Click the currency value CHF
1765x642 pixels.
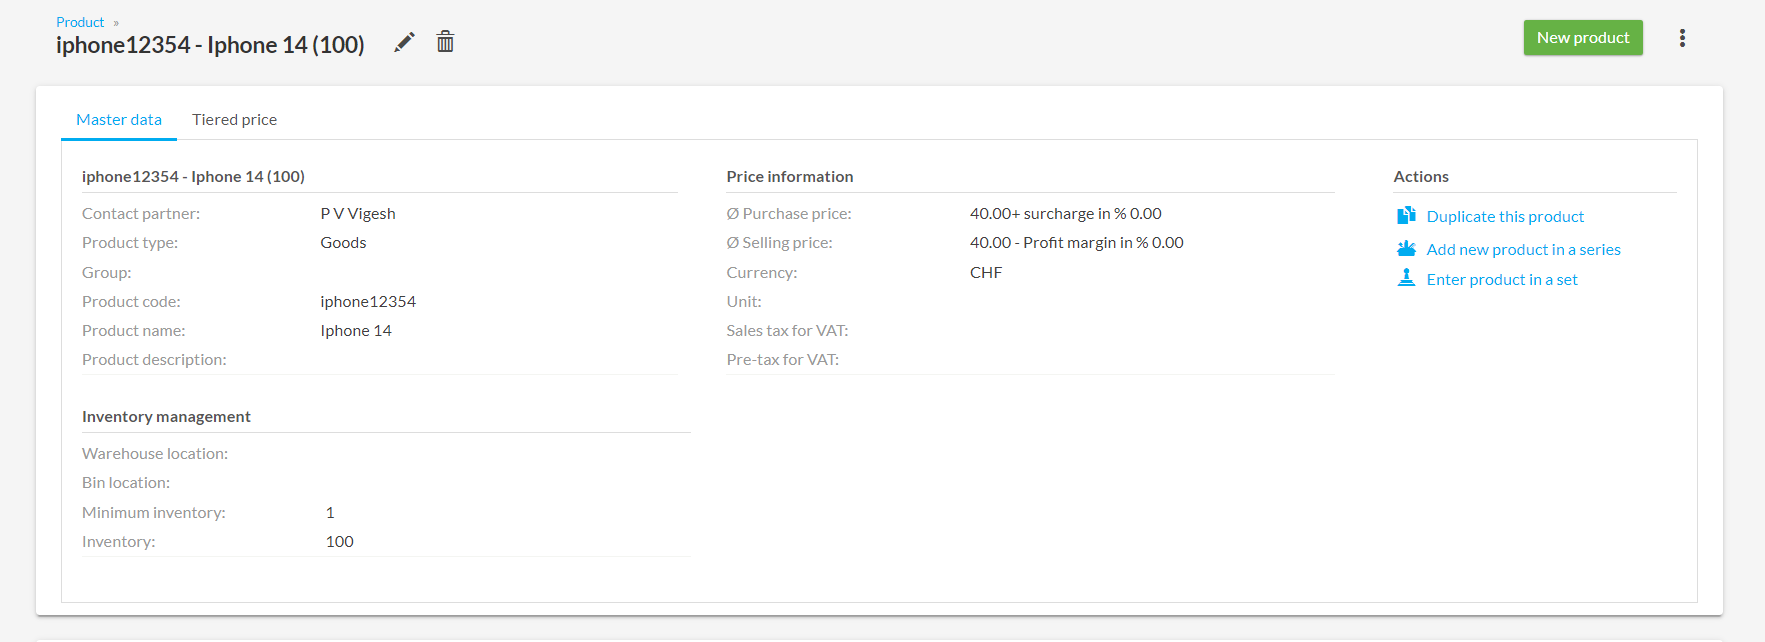(986, 273)
